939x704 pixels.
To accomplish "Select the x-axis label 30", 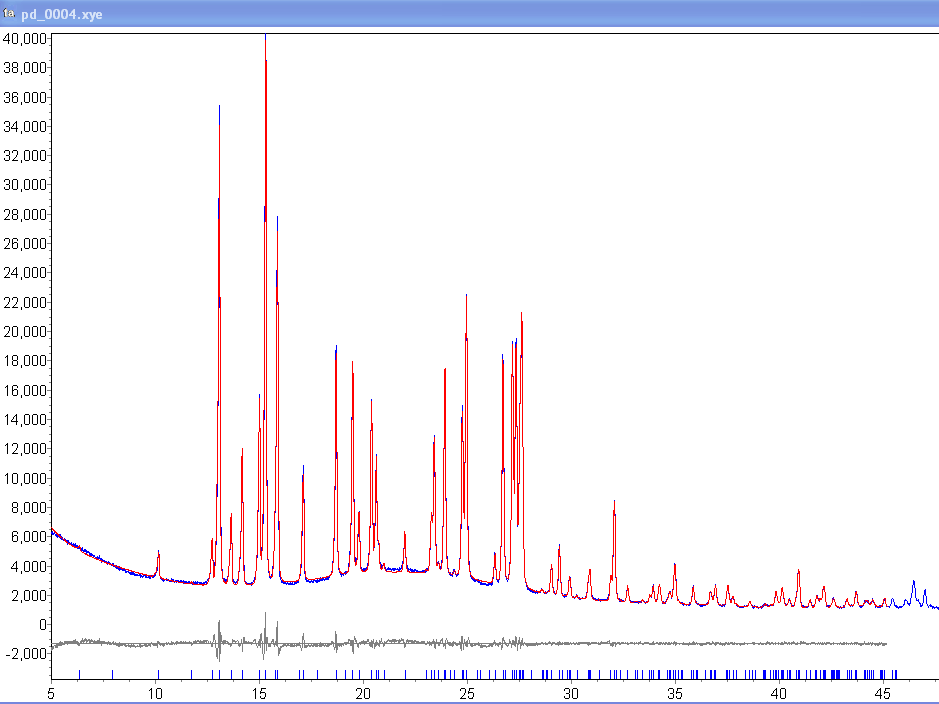I will [x=571, y=694].
